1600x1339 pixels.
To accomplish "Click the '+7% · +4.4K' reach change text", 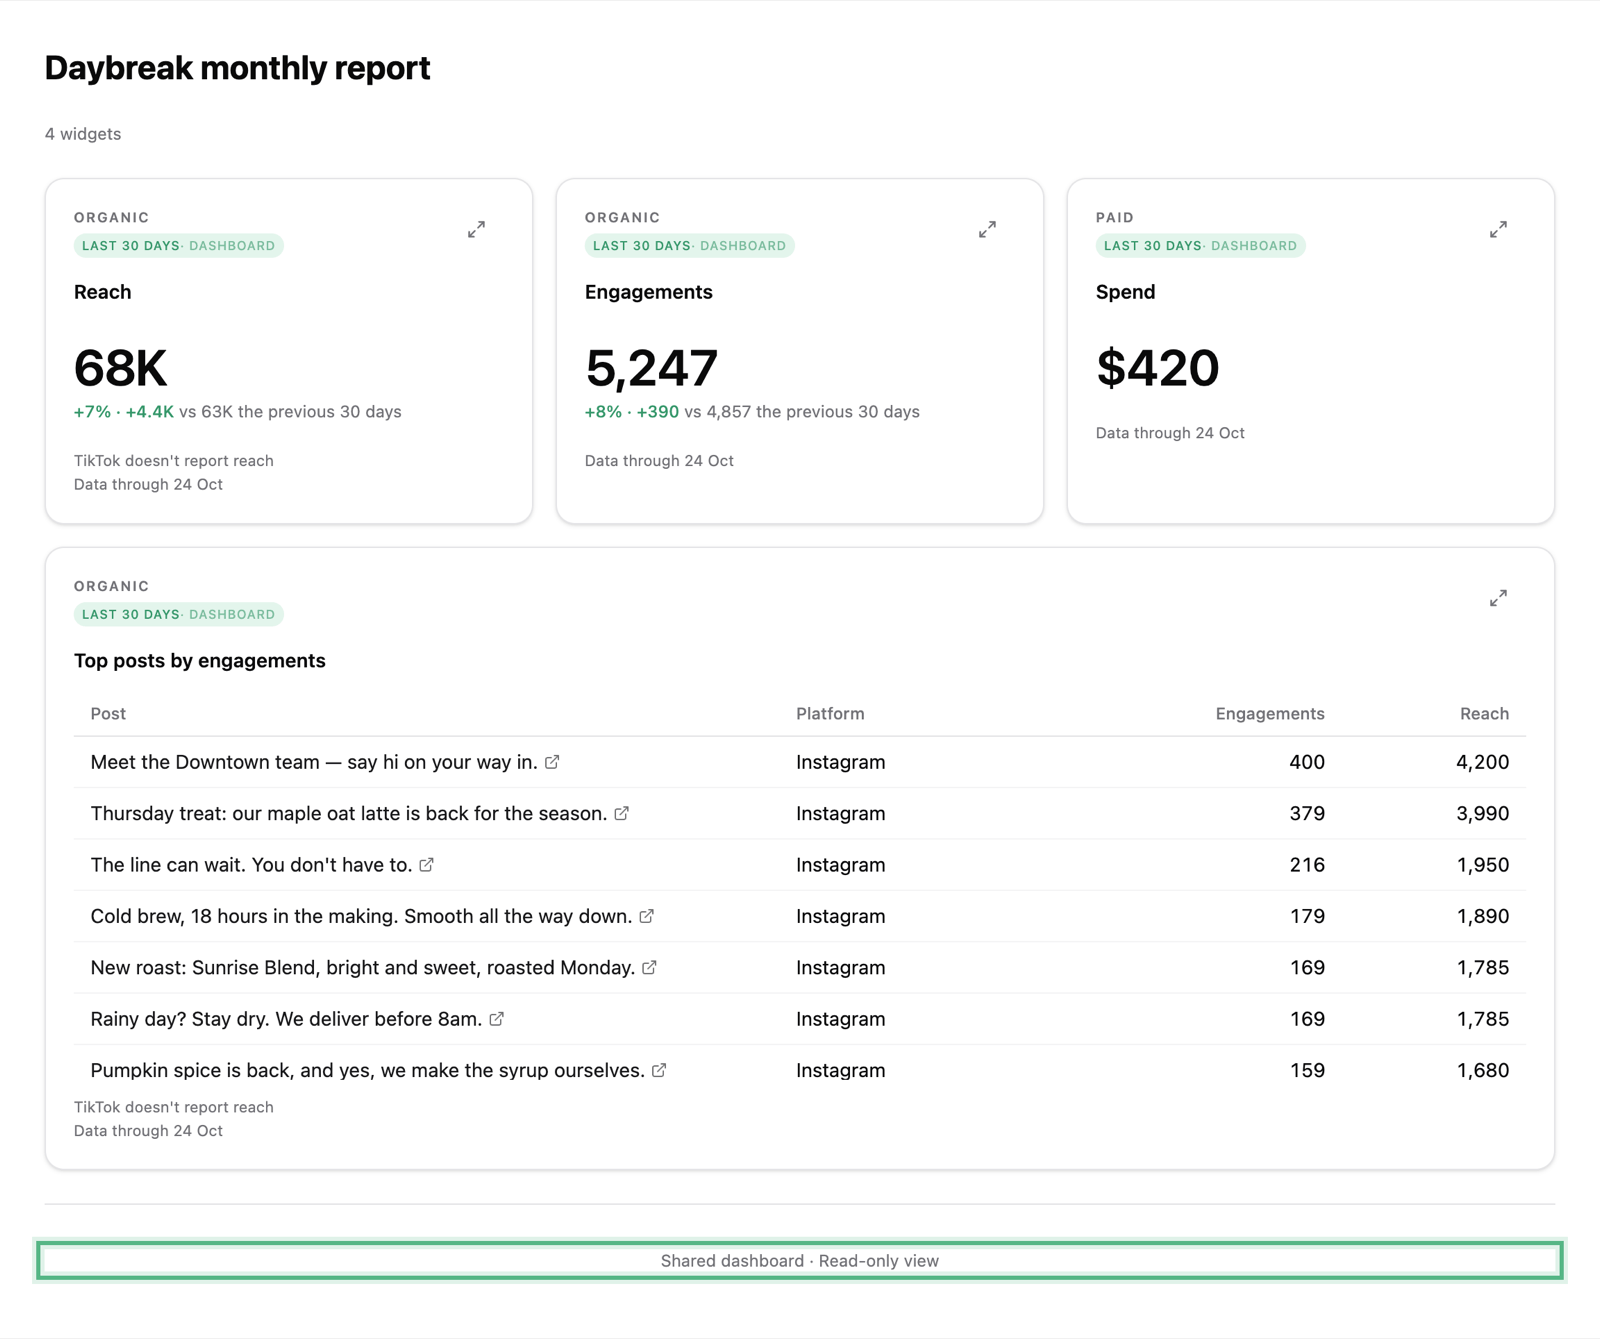I will pyautogui.click(x=124, y=412).
